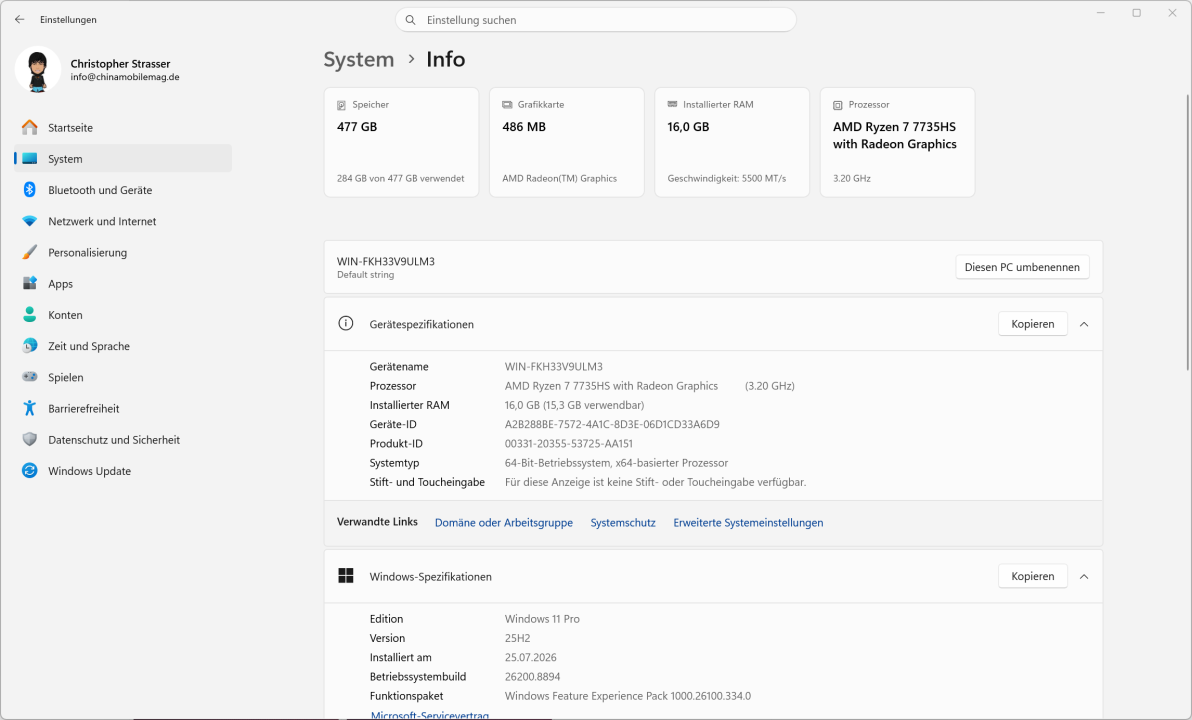Copy Gerätespezifikationen with Kopieren button
This screenshot has width=1192, height=720.
tap(1032, 324)
